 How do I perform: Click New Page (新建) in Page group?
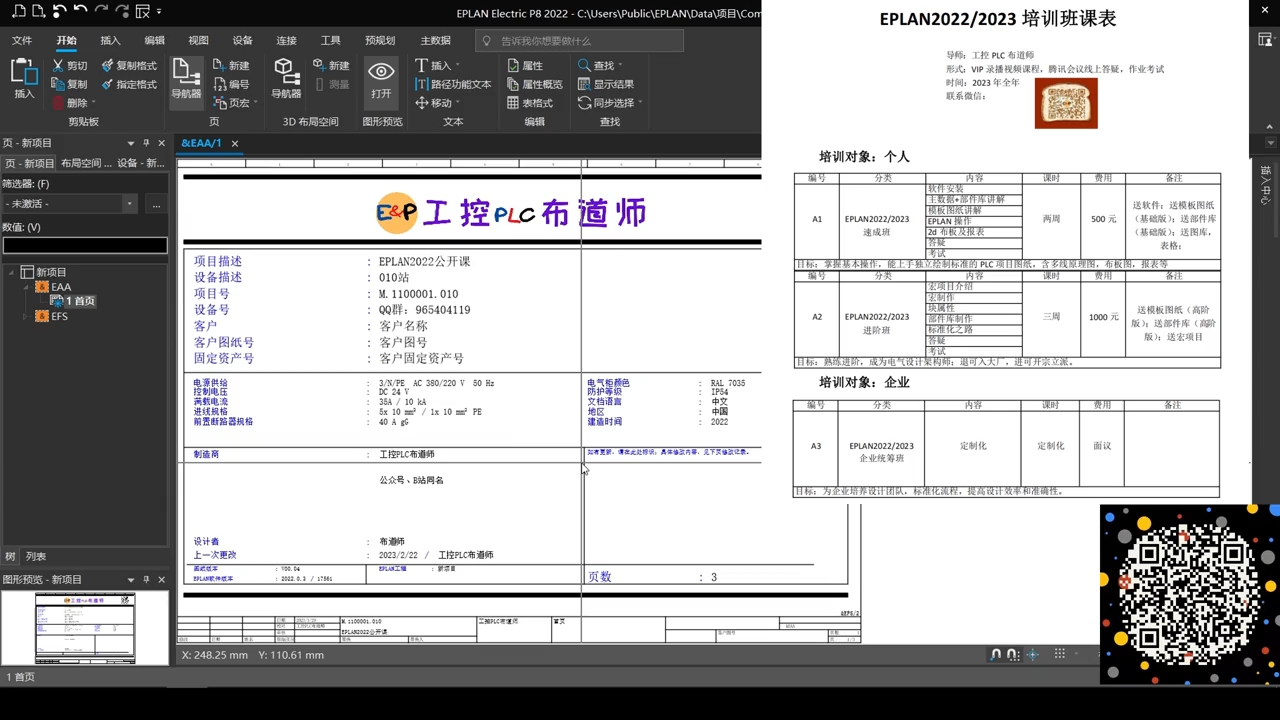(231, 65)
